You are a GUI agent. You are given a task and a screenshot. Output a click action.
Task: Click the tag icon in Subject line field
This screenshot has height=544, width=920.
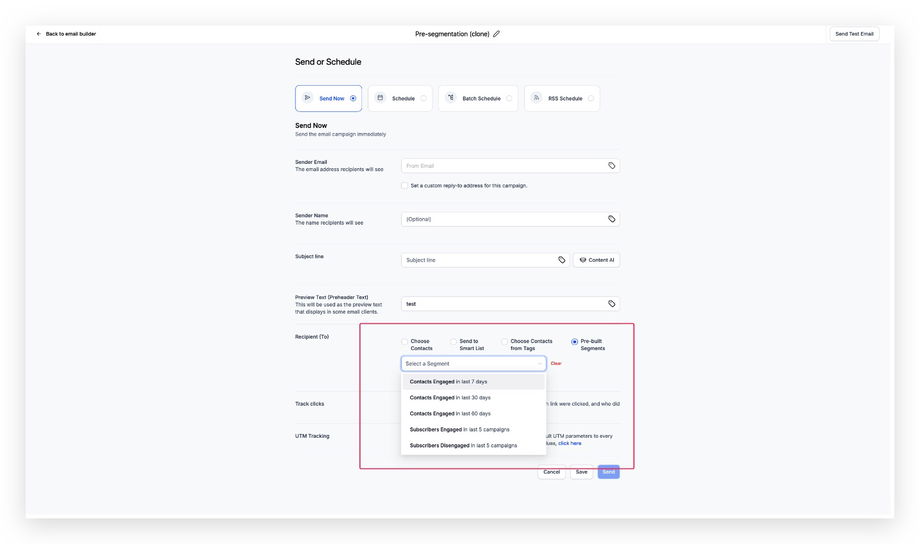(562, 260)
